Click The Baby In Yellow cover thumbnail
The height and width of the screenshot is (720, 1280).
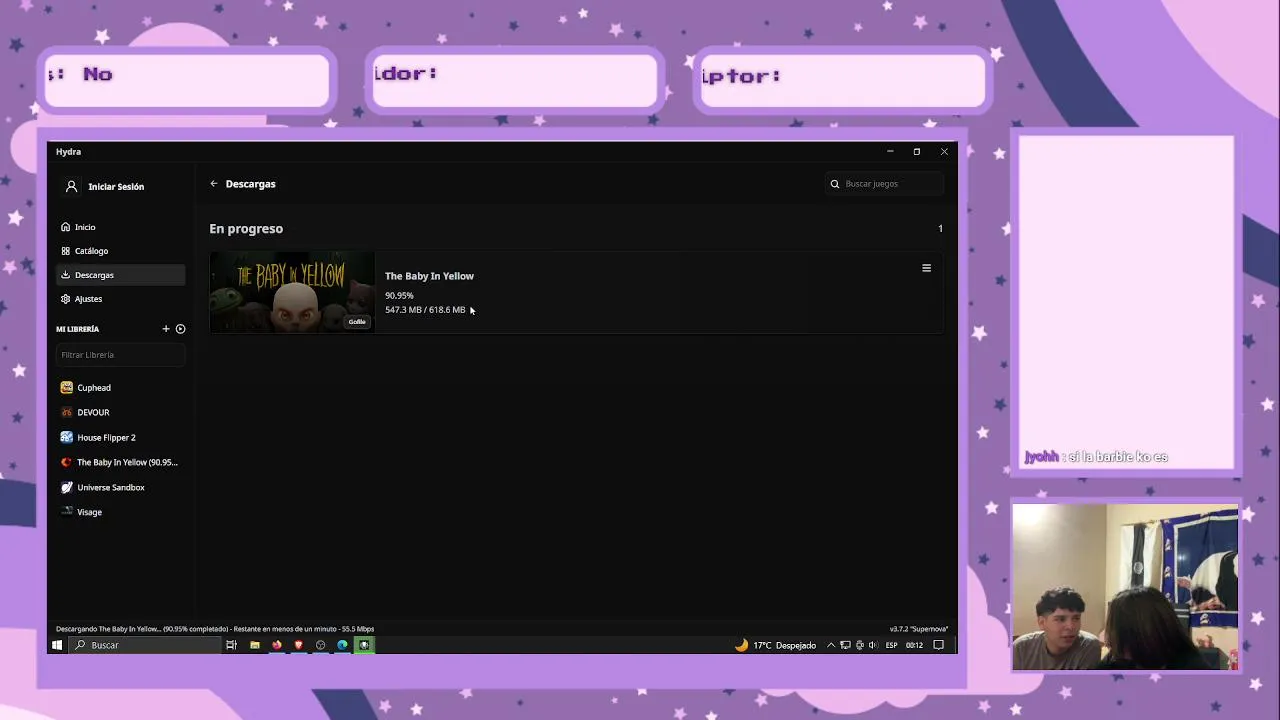click(x=291, y=292)
